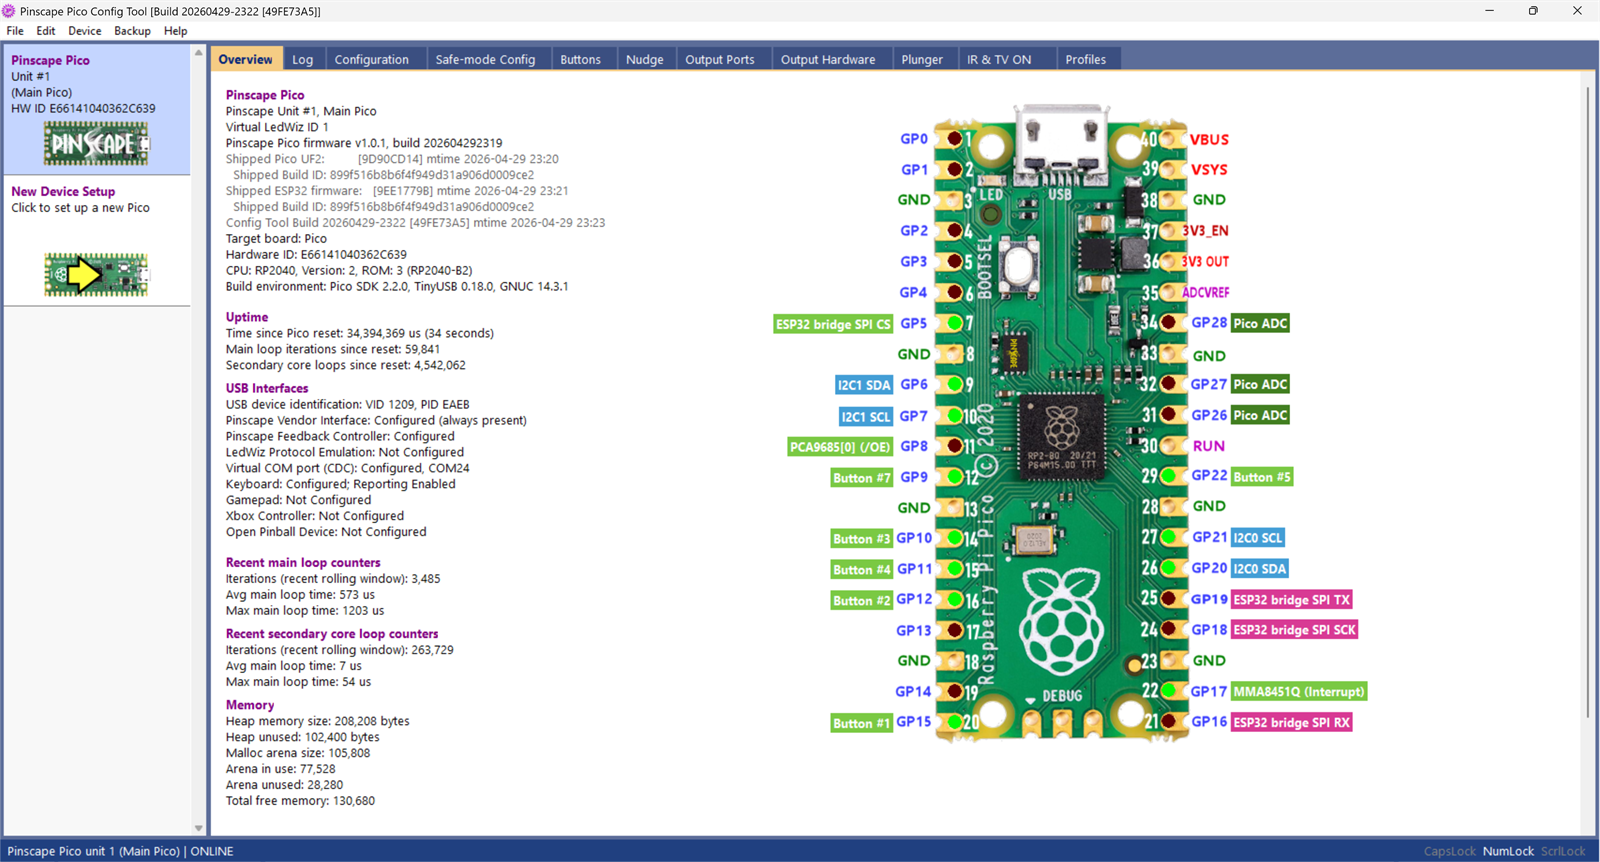This screenshot has height=862, width=1600.
Task: Click the New Device Setup Pico arrow icon
Action: 96,274
